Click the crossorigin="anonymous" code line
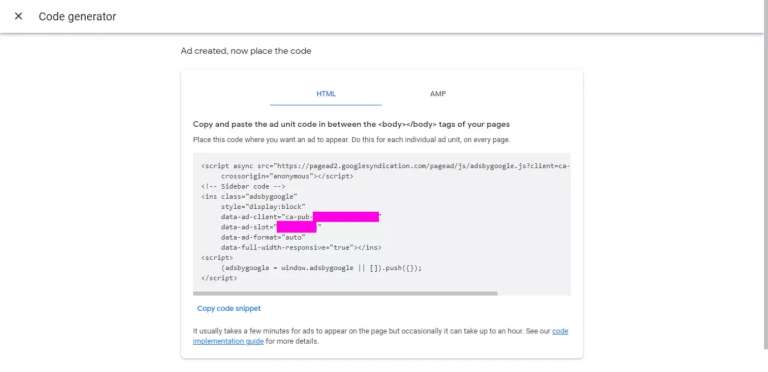 287,176
